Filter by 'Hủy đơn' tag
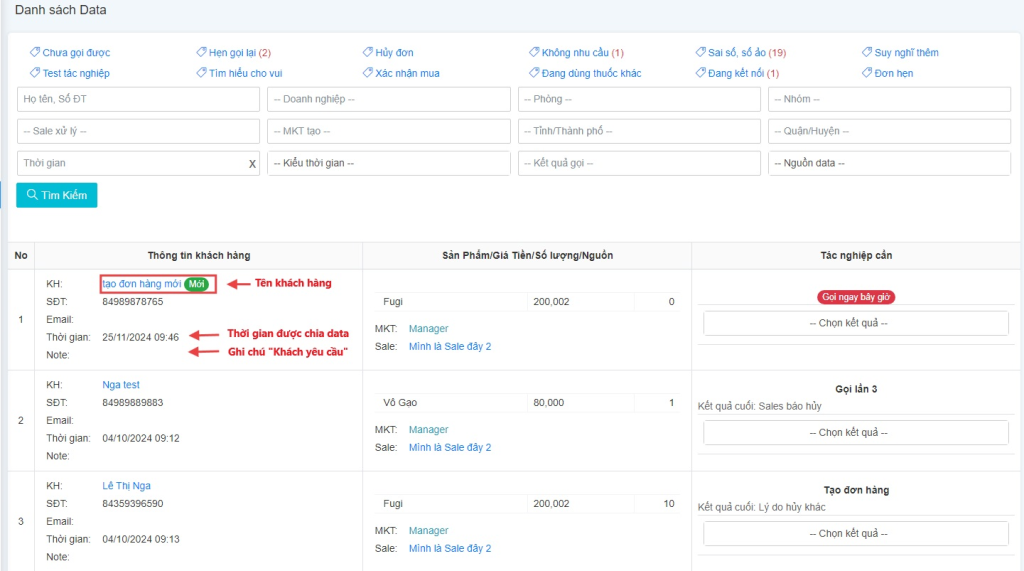The width and height of the screenshot is (1024, 571). coord(394,52)
